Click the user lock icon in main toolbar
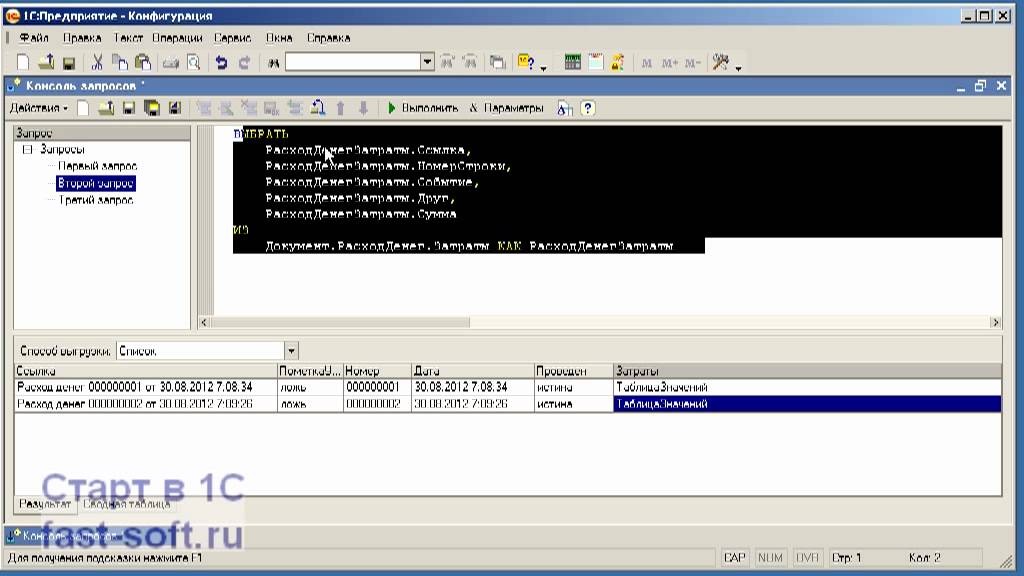Image resolution: width=1024 pixels, height=576 pixels. [x=618, y=63]
